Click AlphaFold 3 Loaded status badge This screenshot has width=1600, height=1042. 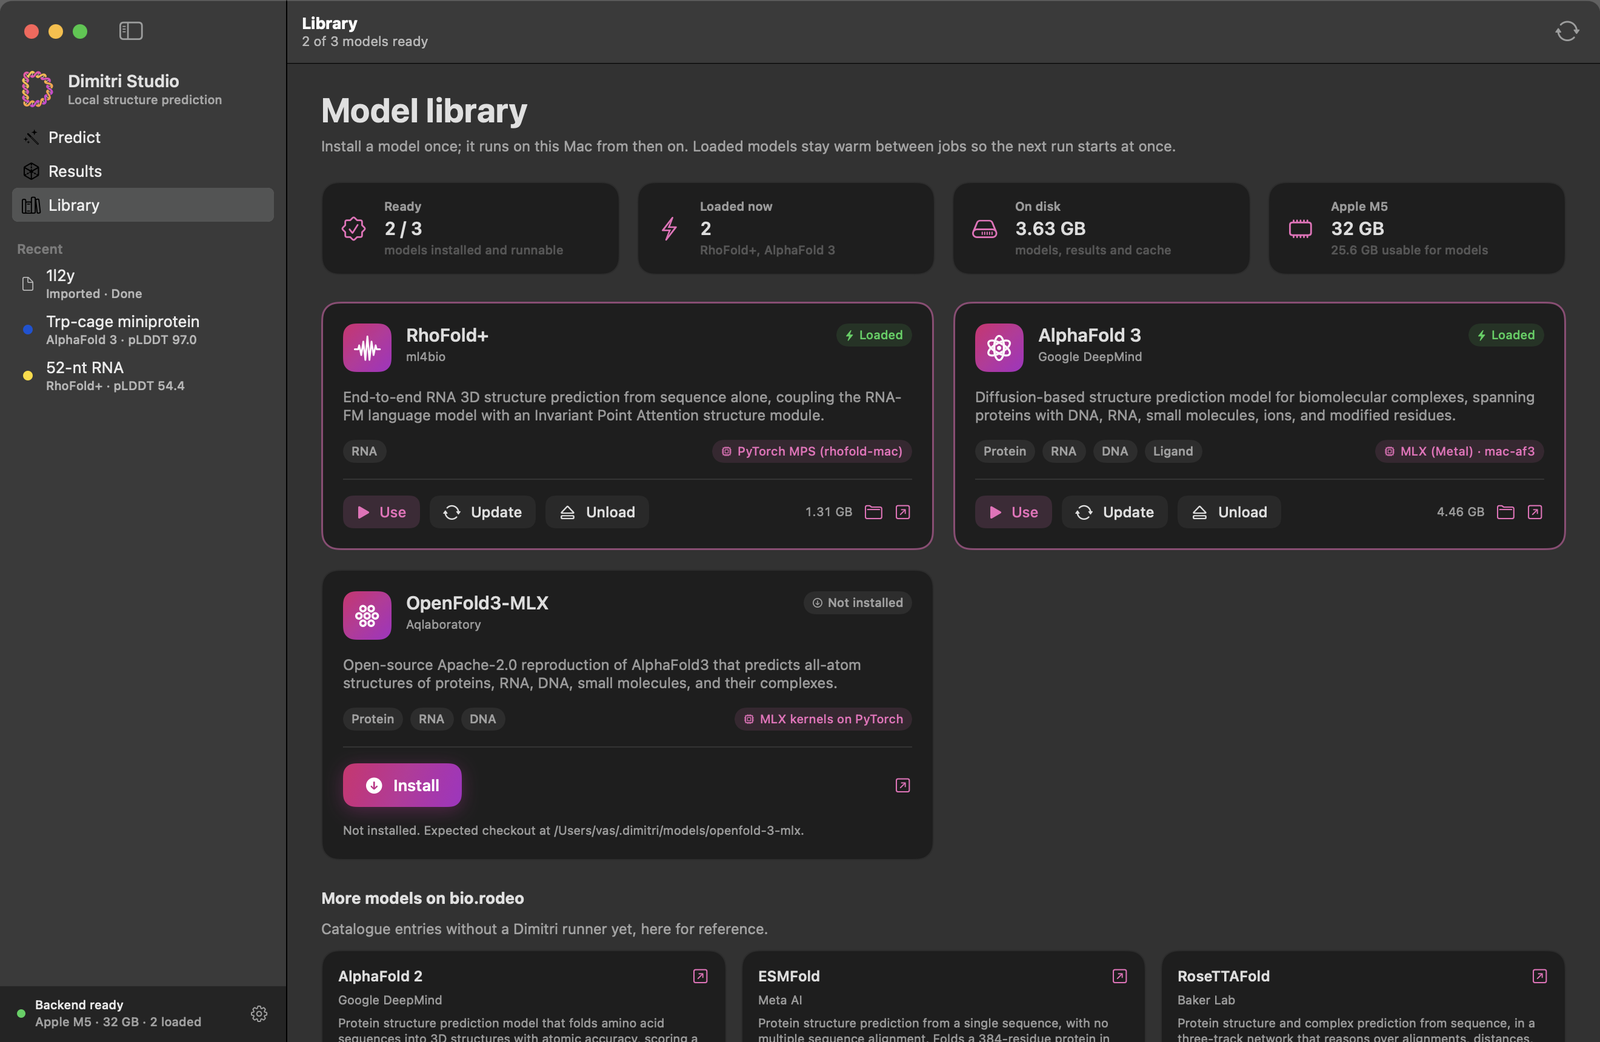point(1506,335)
